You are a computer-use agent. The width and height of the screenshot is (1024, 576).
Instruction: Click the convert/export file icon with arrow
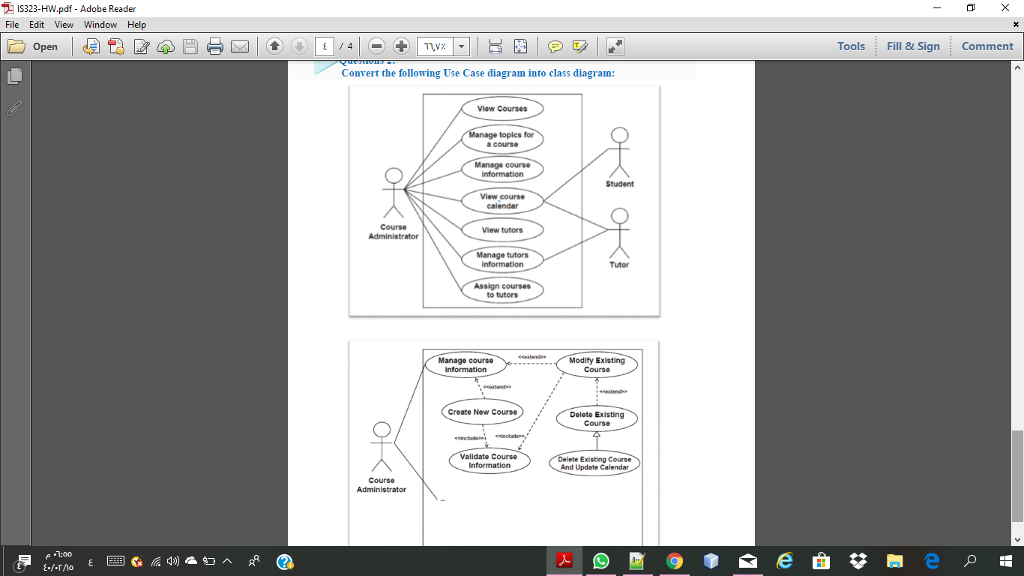91,46
